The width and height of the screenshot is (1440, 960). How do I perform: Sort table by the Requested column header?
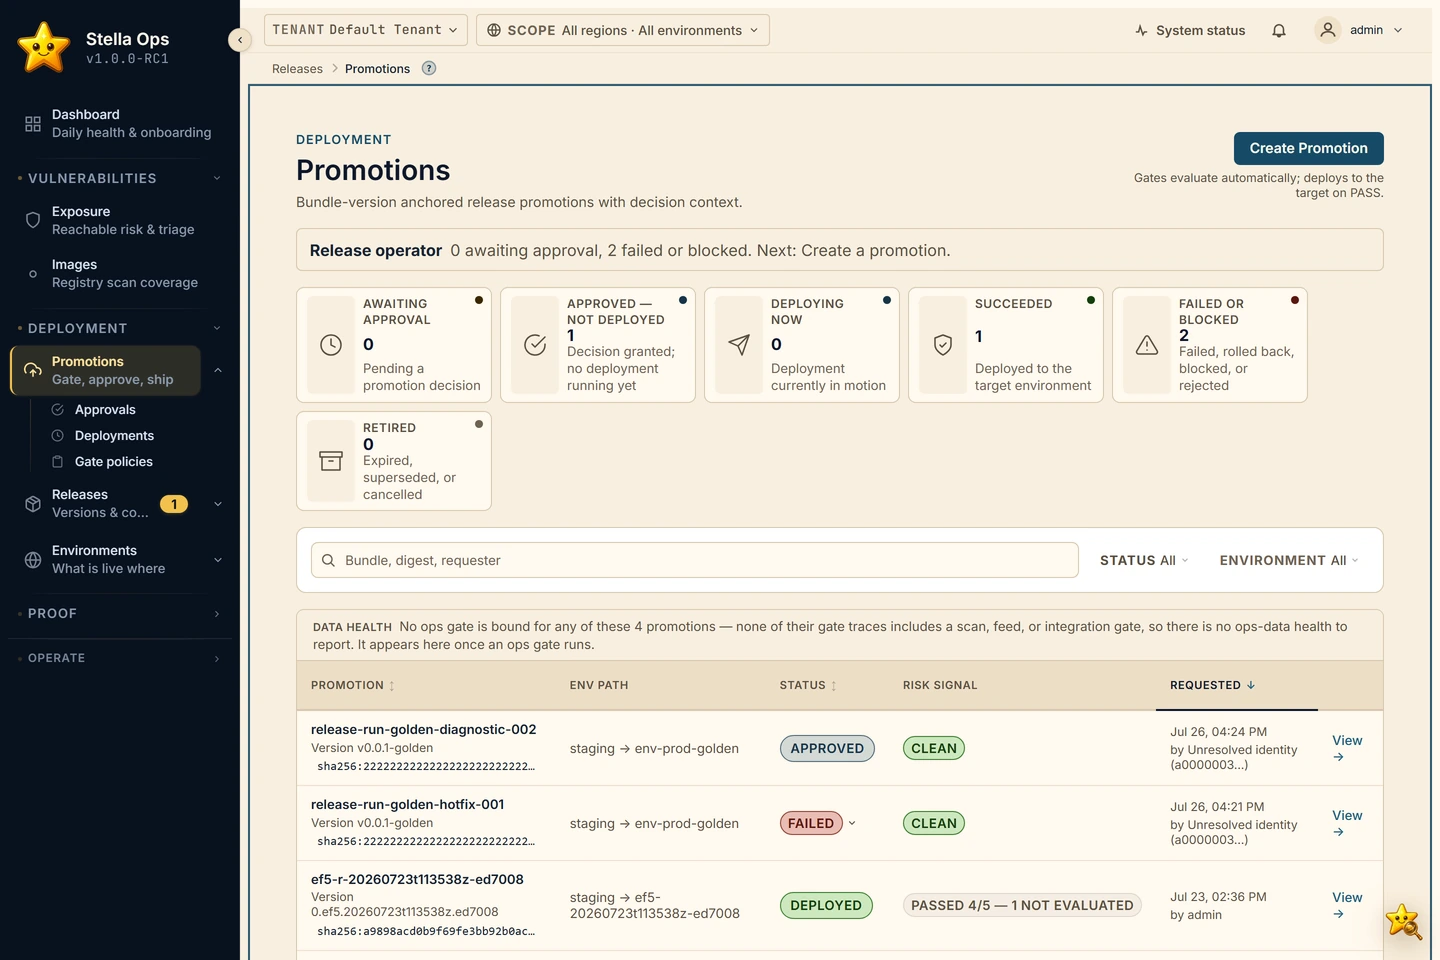(1213, 685)
